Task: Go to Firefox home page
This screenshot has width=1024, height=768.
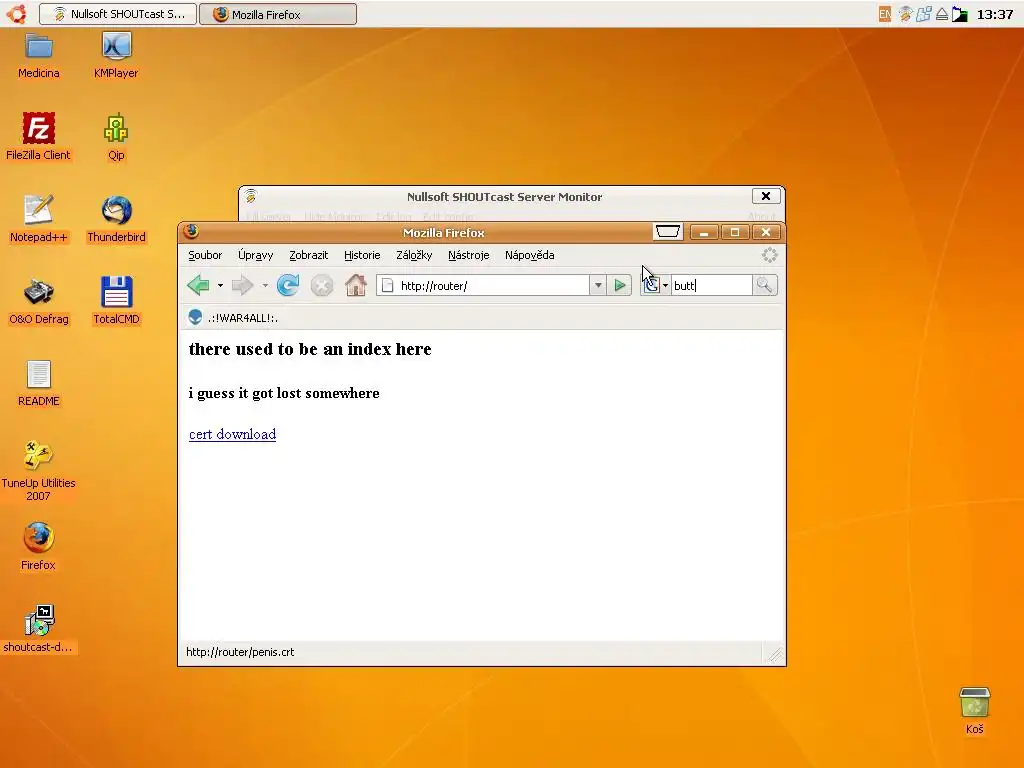Action: click(356, 285)
